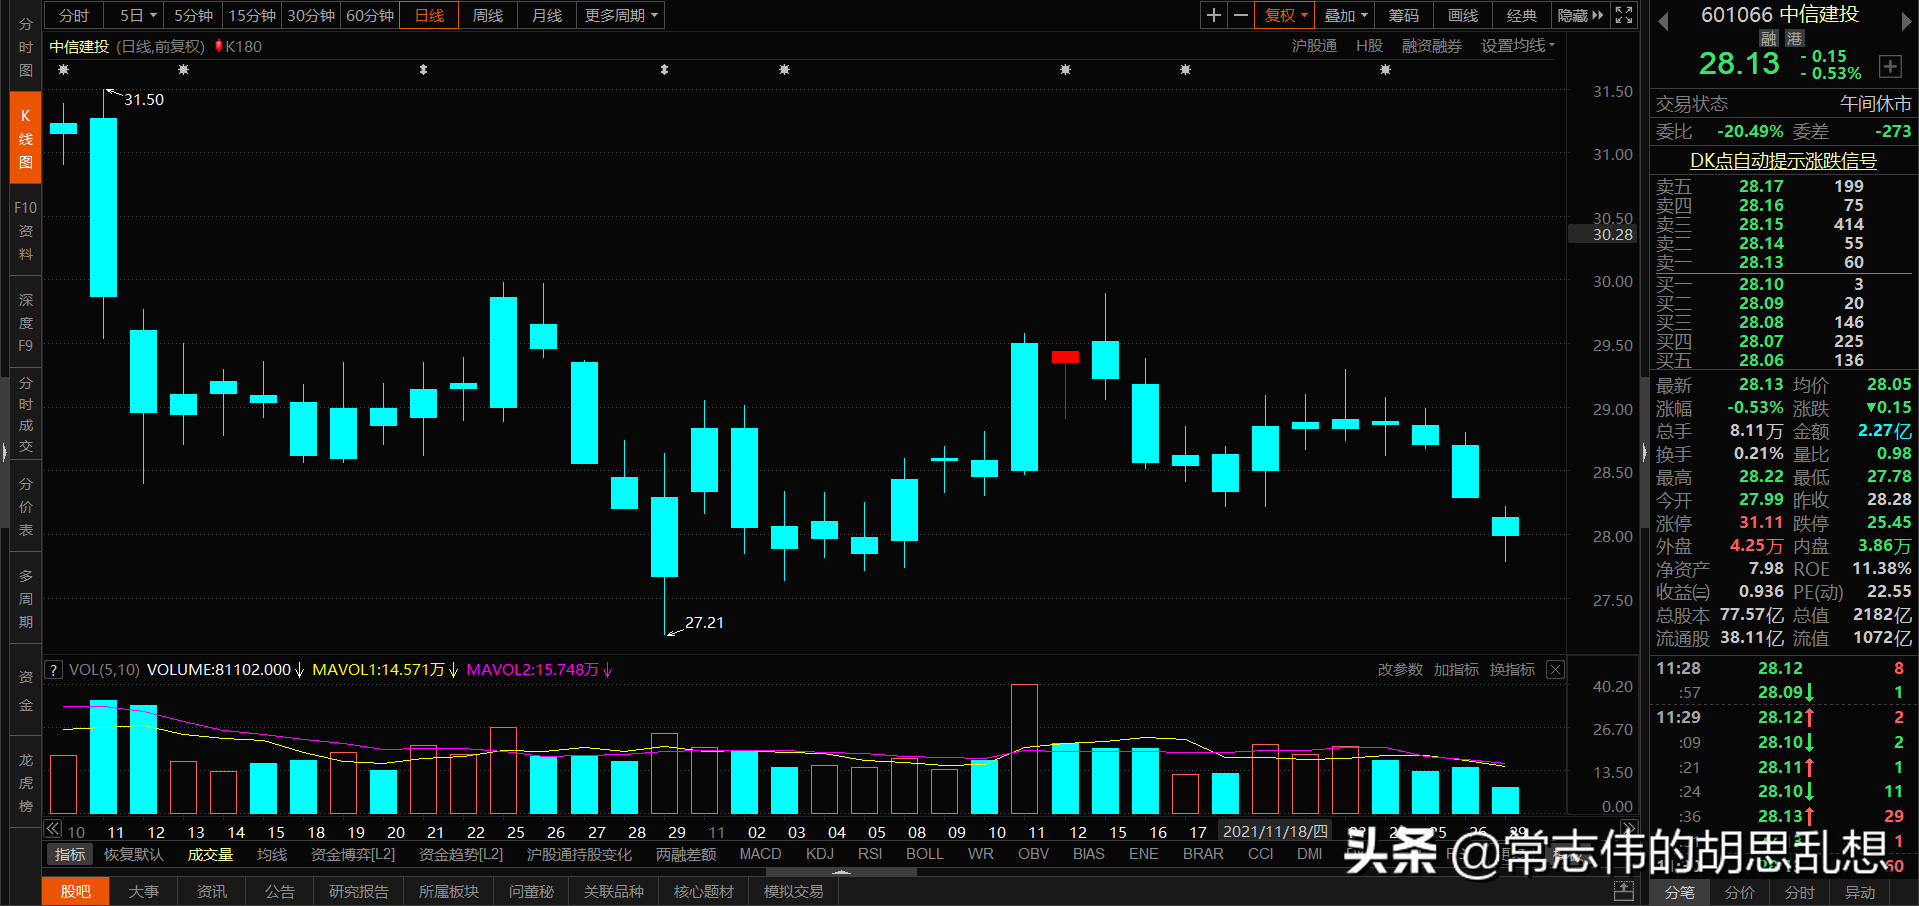Switch to 分时图 panel in left sidebar
Viewport: 1919px width, 906px height.
[24, 46]
